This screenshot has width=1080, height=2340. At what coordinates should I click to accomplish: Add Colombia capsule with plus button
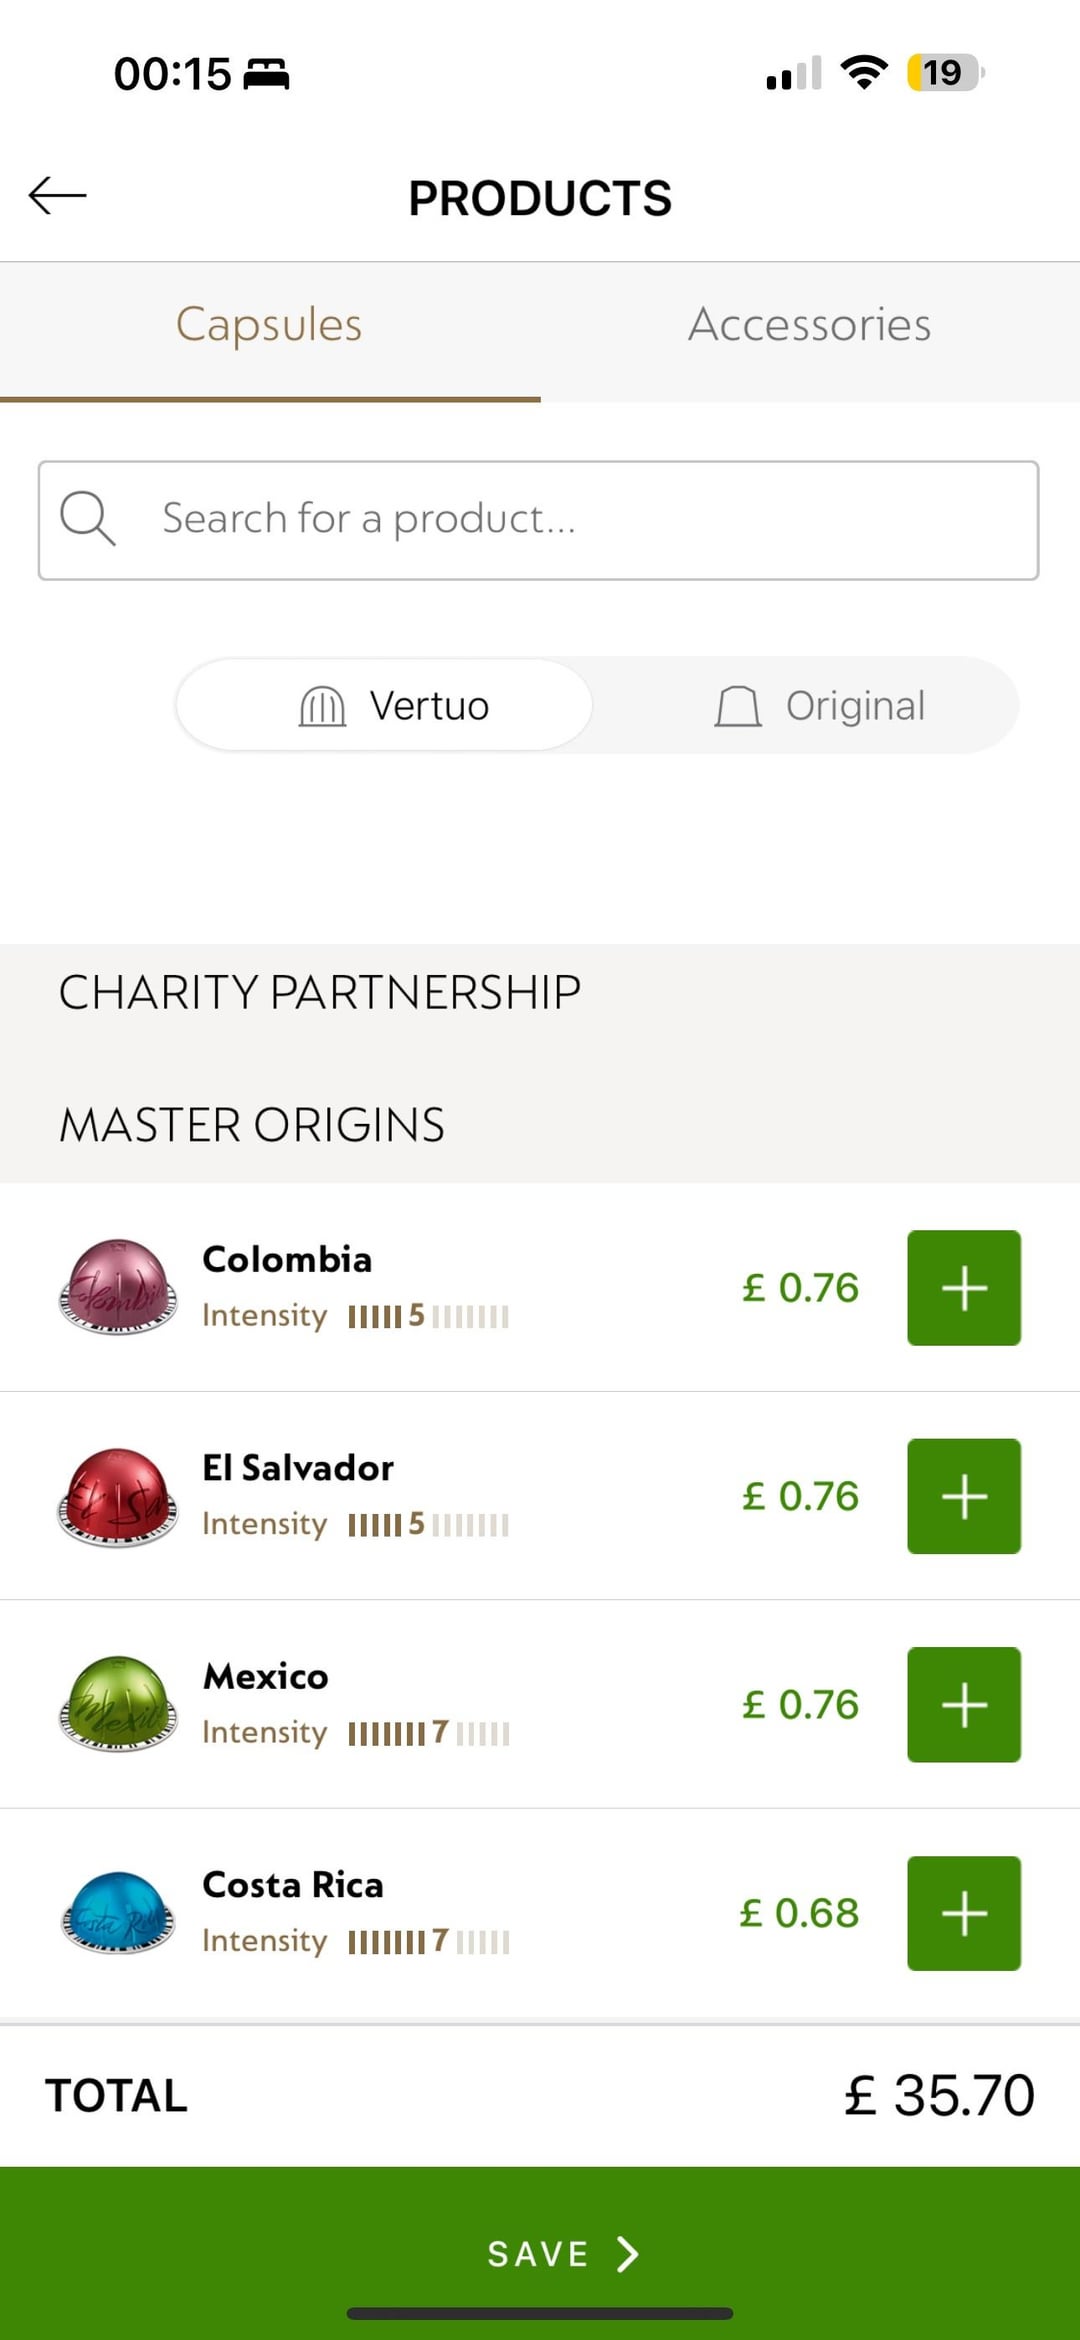coord(963,1287)
